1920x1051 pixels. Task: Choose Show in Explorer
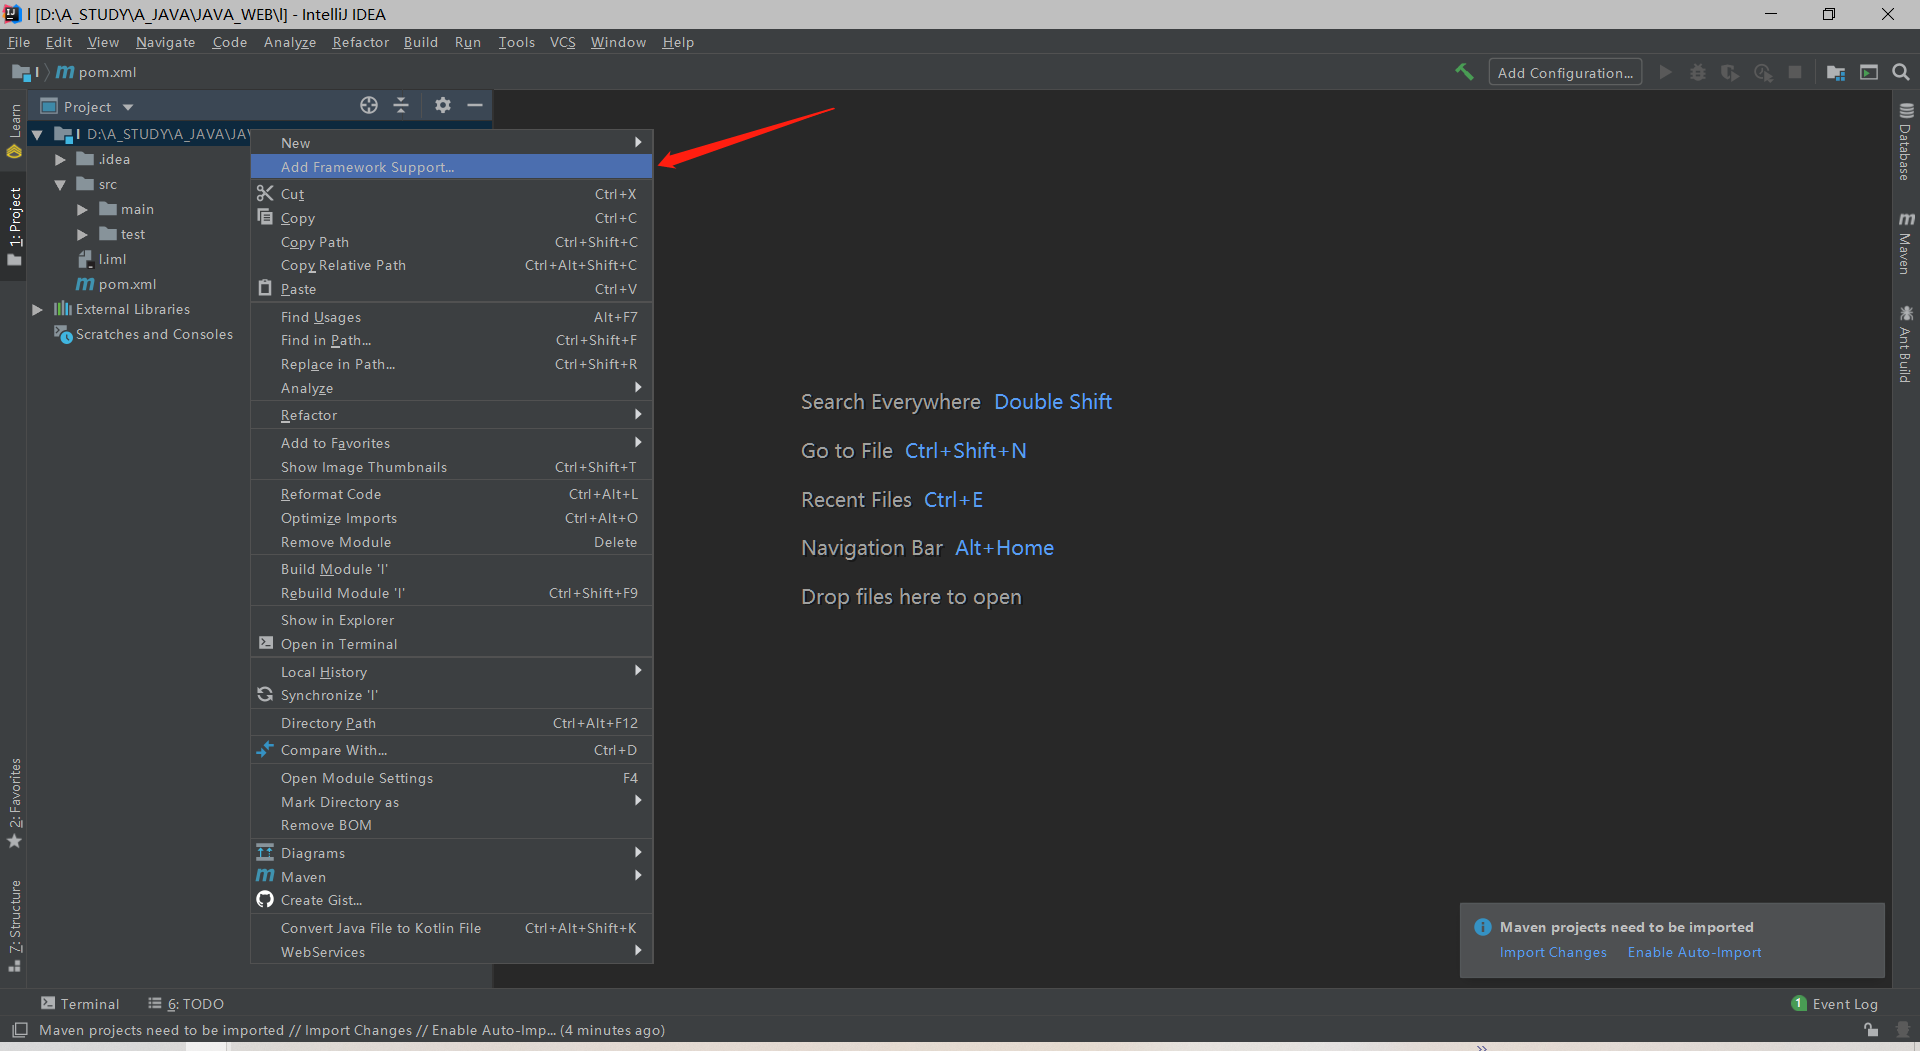[451, 620]
